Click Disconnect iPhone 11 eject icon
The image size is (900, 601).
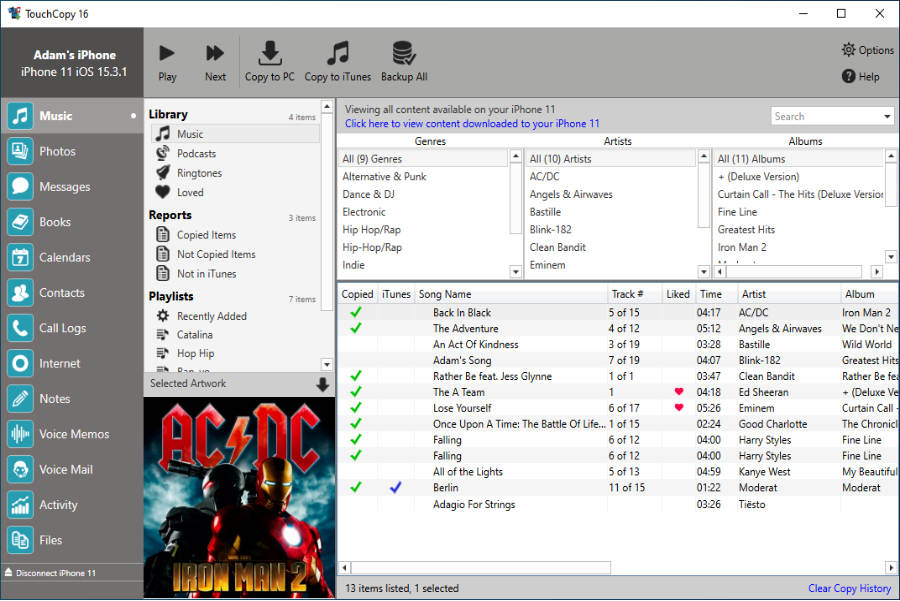tap(9, 572)
